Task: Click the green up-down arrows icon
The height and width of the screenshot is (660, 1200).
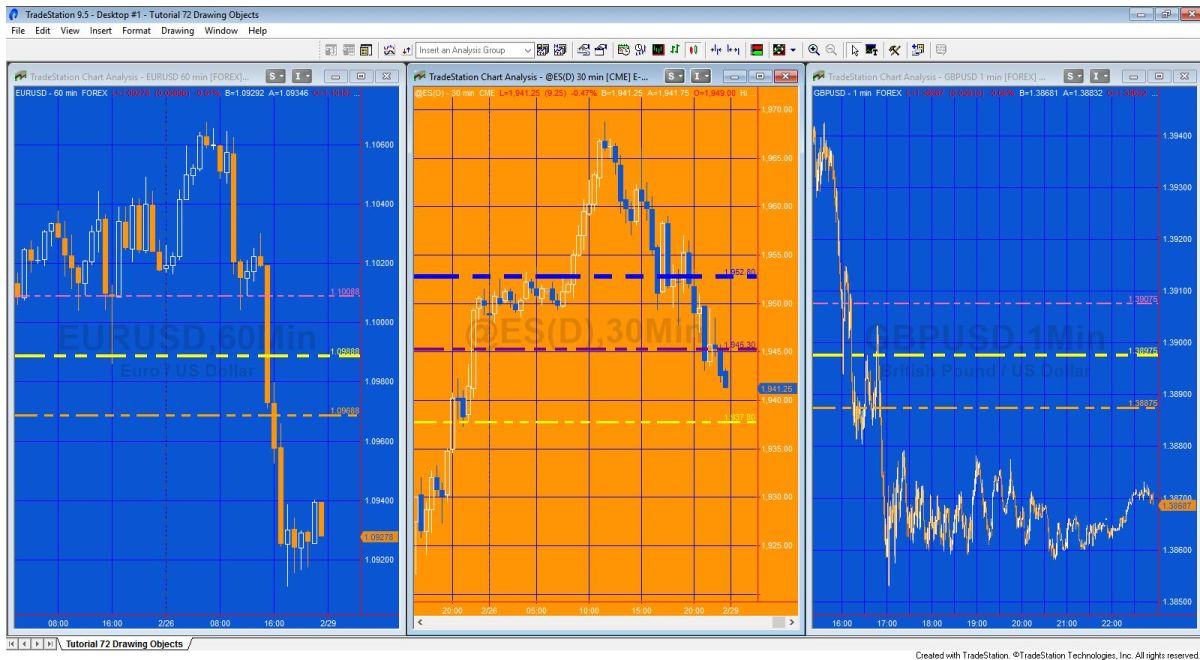Action: (x=676, y=50)
